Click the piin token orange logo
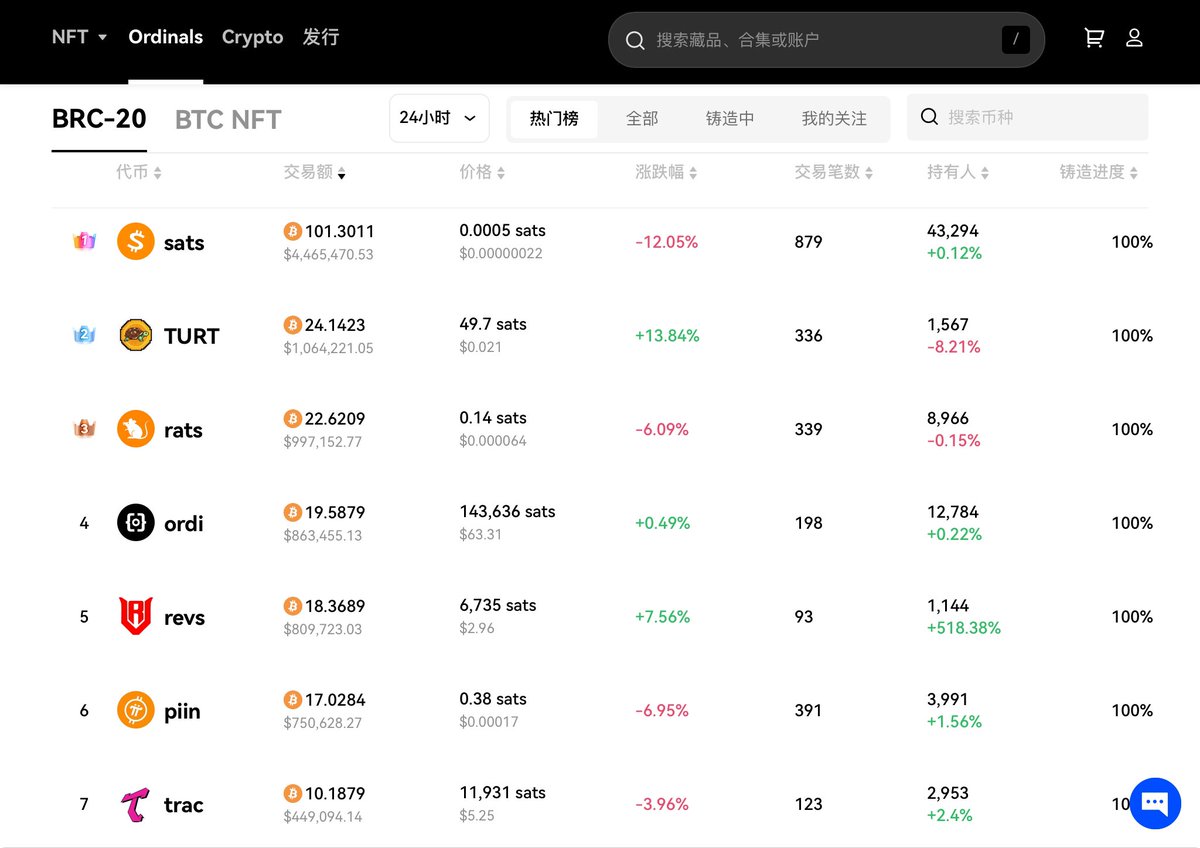Screen dimensions: 1200x848 tap(136, 711)
